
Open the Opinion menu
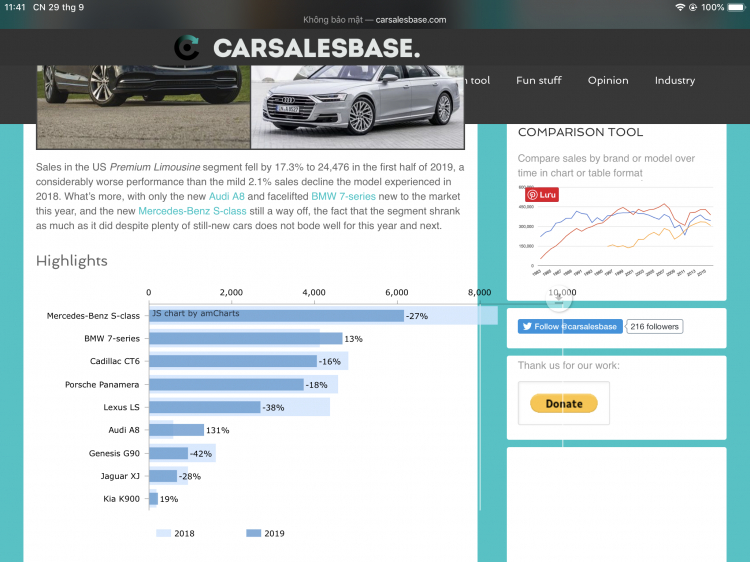608,80
